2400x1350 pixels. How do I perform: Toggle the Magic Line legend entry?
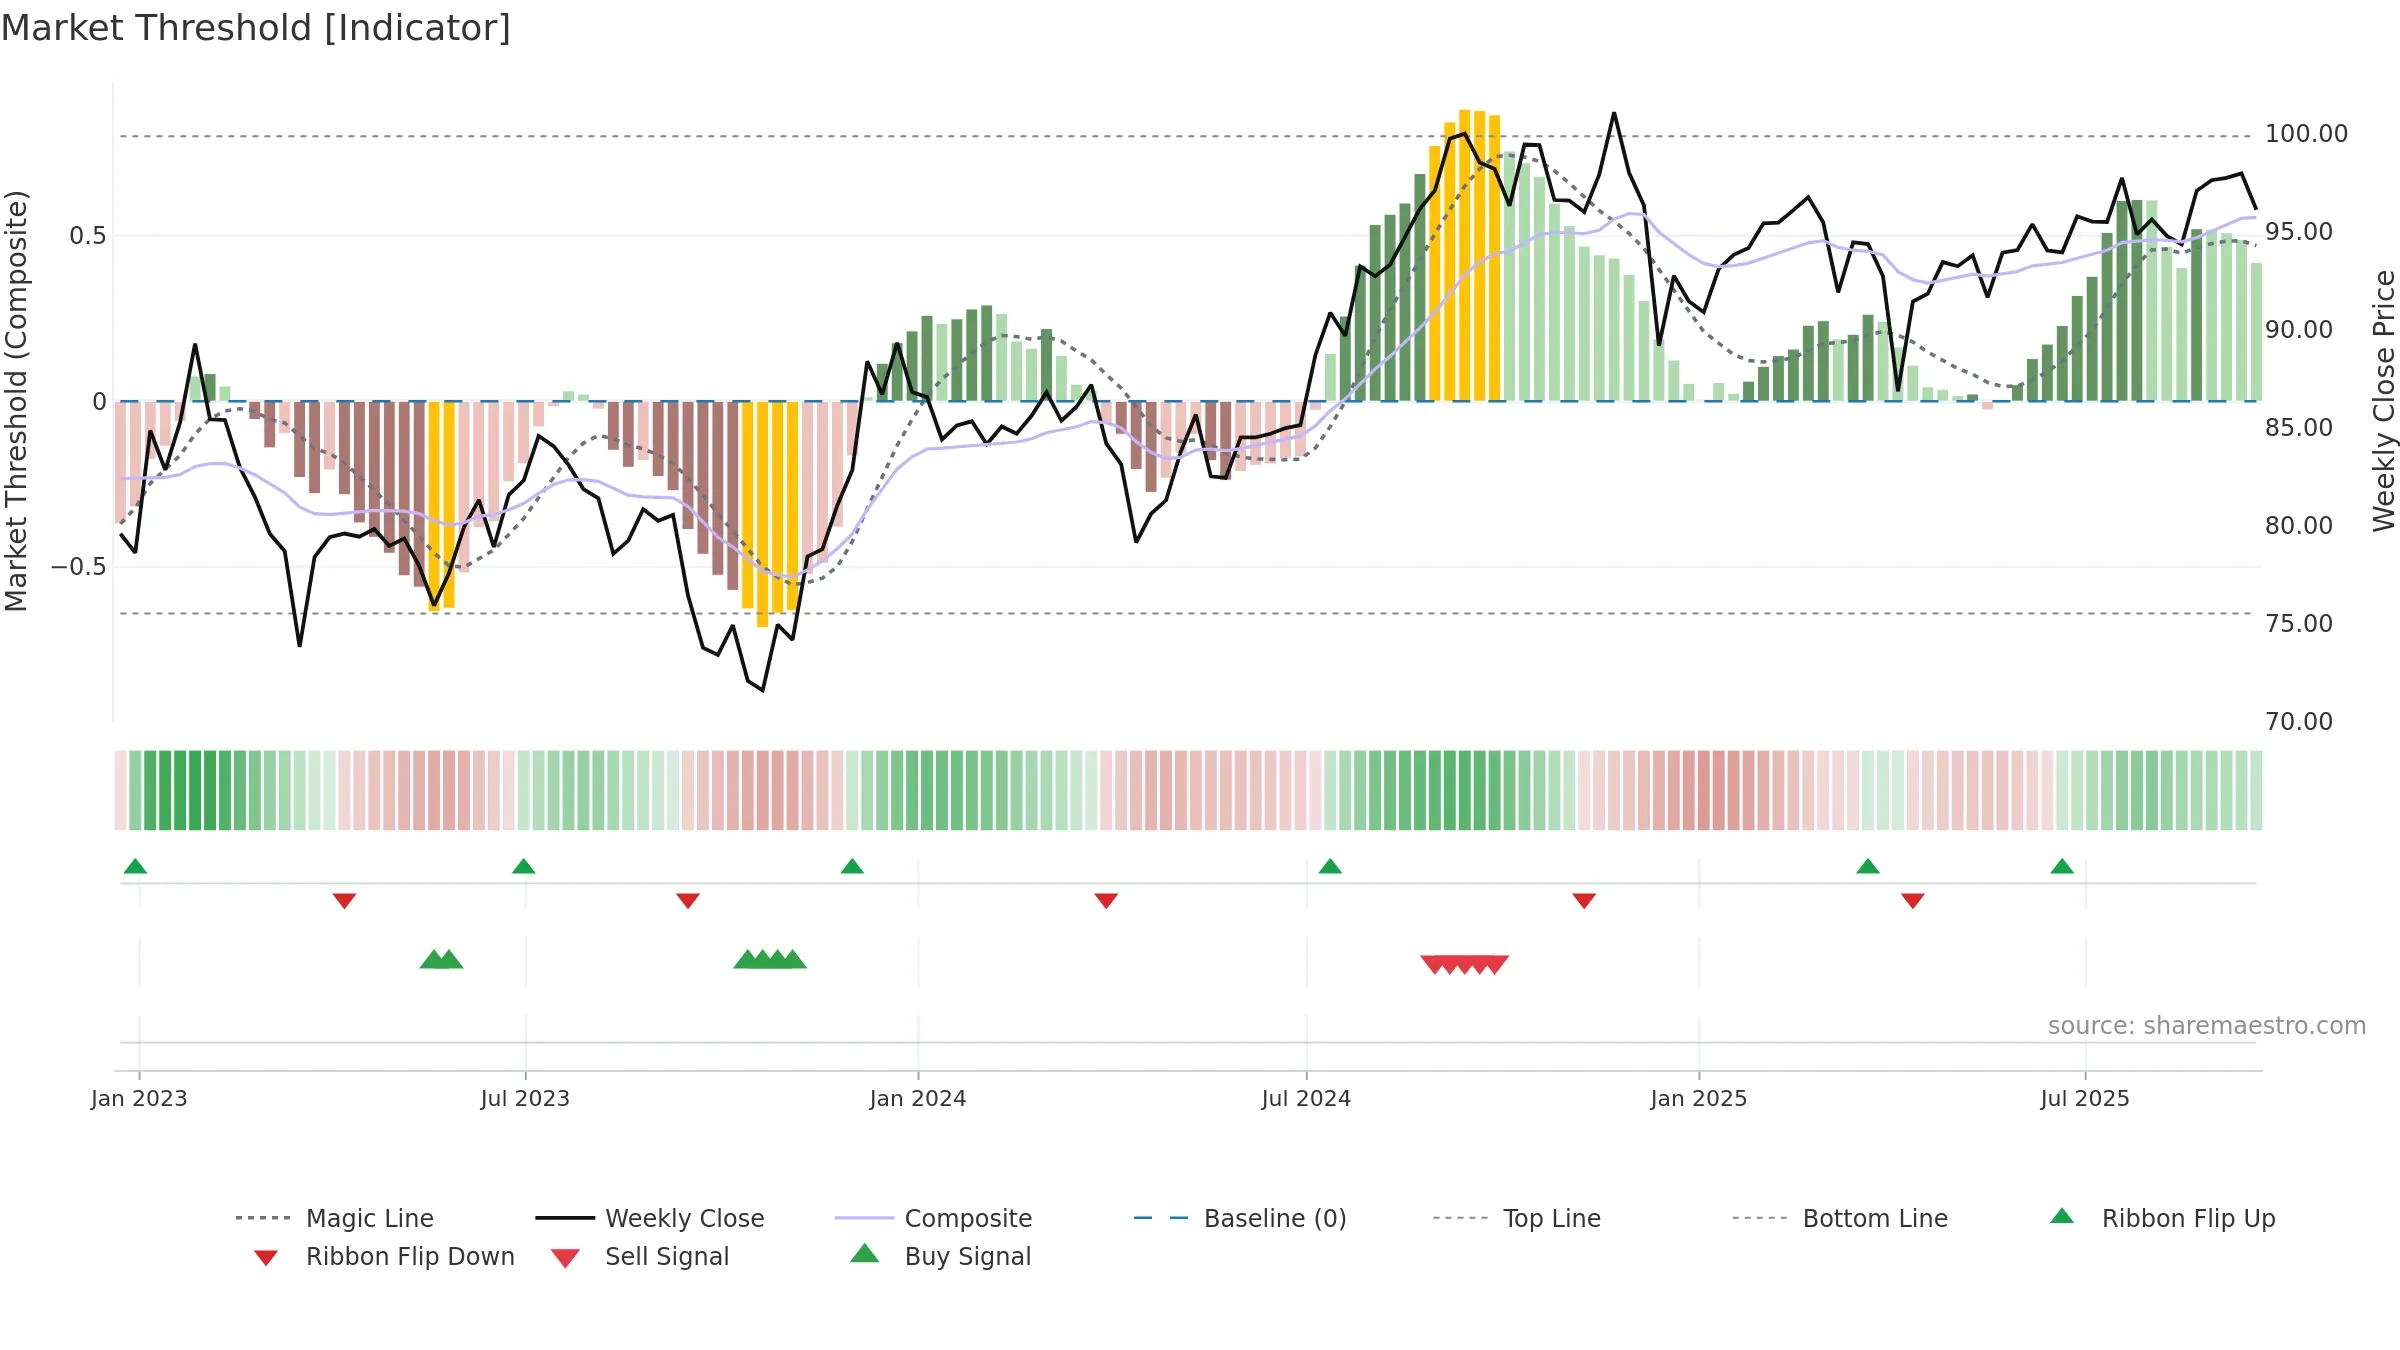[x=334, y=1218]
